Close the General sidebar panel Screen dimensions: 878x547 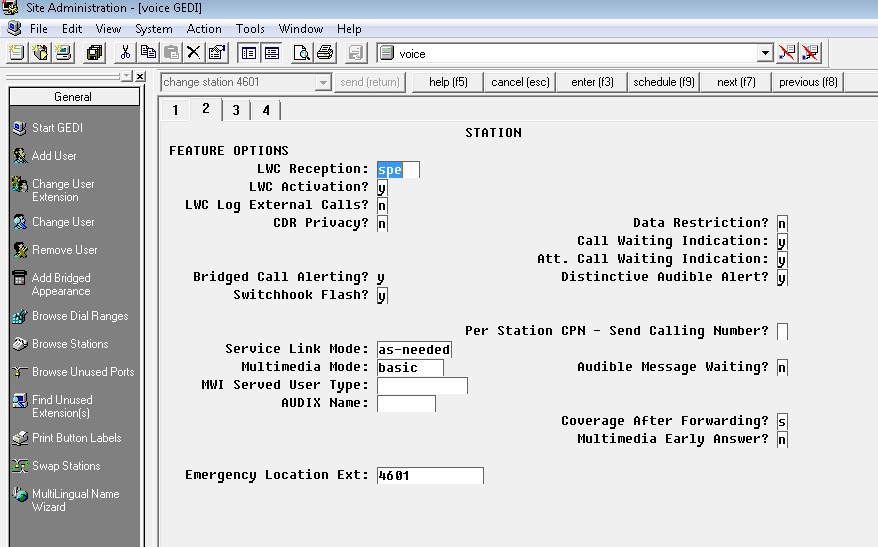coord(141,76)
